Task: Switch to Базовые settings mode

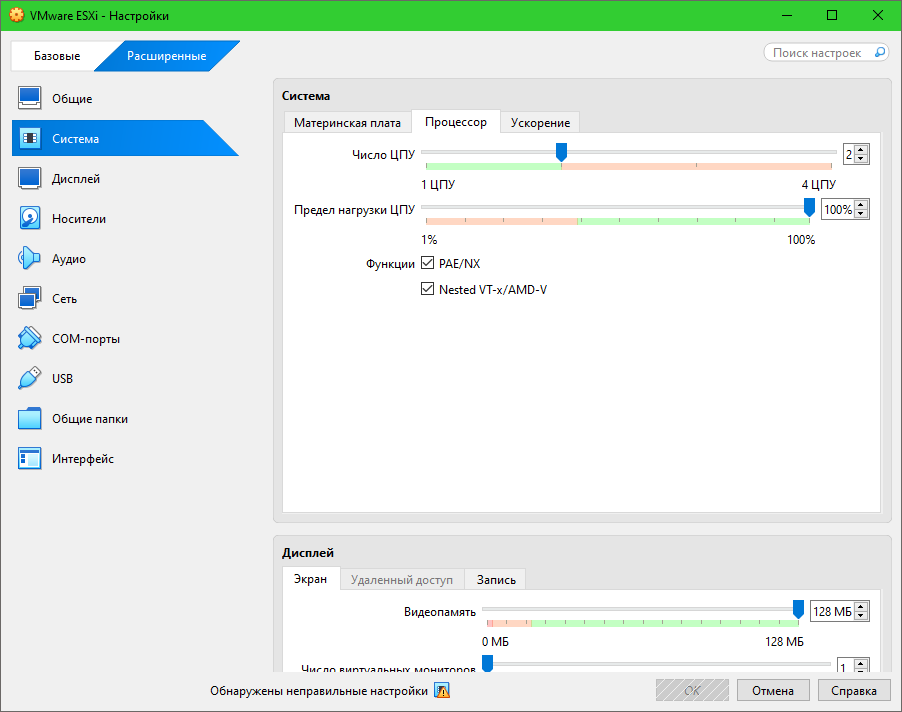Action: pyautogui.click(x=56, y=56)
